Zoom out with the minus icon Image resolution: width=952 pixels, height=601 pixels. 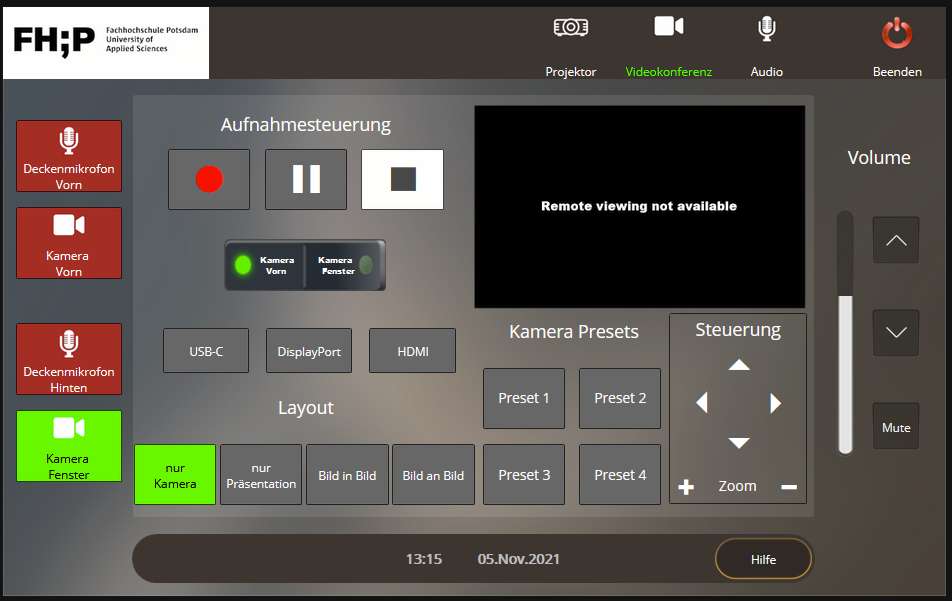pos(789,487)
